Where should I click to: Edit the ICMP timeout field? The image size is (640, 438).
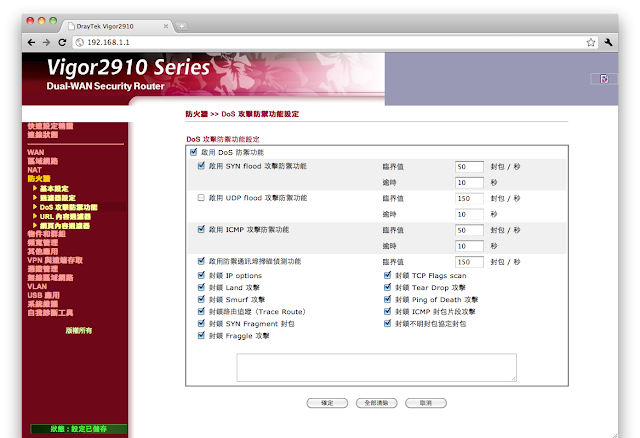(469, 246)
